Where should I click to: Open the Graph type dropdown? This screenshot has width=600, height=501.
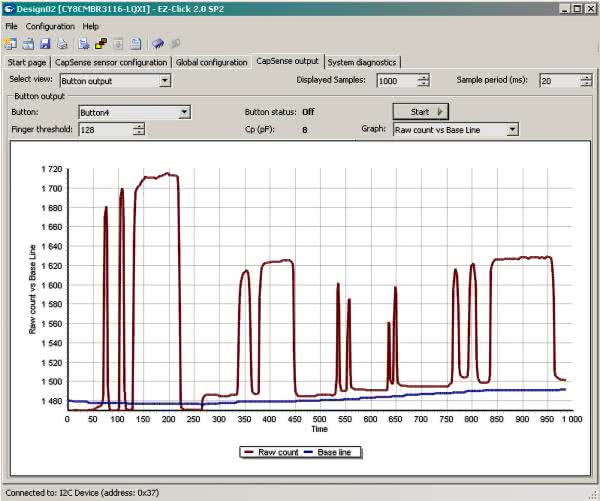pos(512,130)
